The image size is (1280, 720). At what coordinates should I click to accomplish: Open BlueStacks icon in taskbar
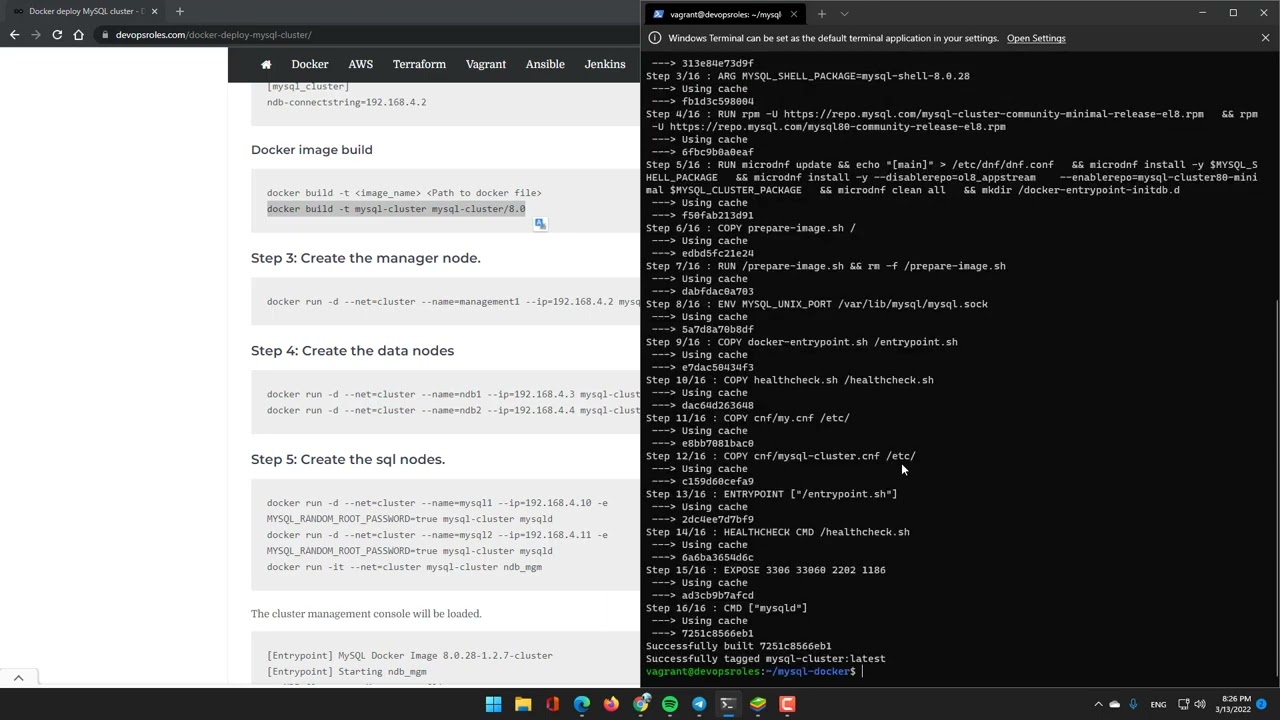[x=758, y=704]
